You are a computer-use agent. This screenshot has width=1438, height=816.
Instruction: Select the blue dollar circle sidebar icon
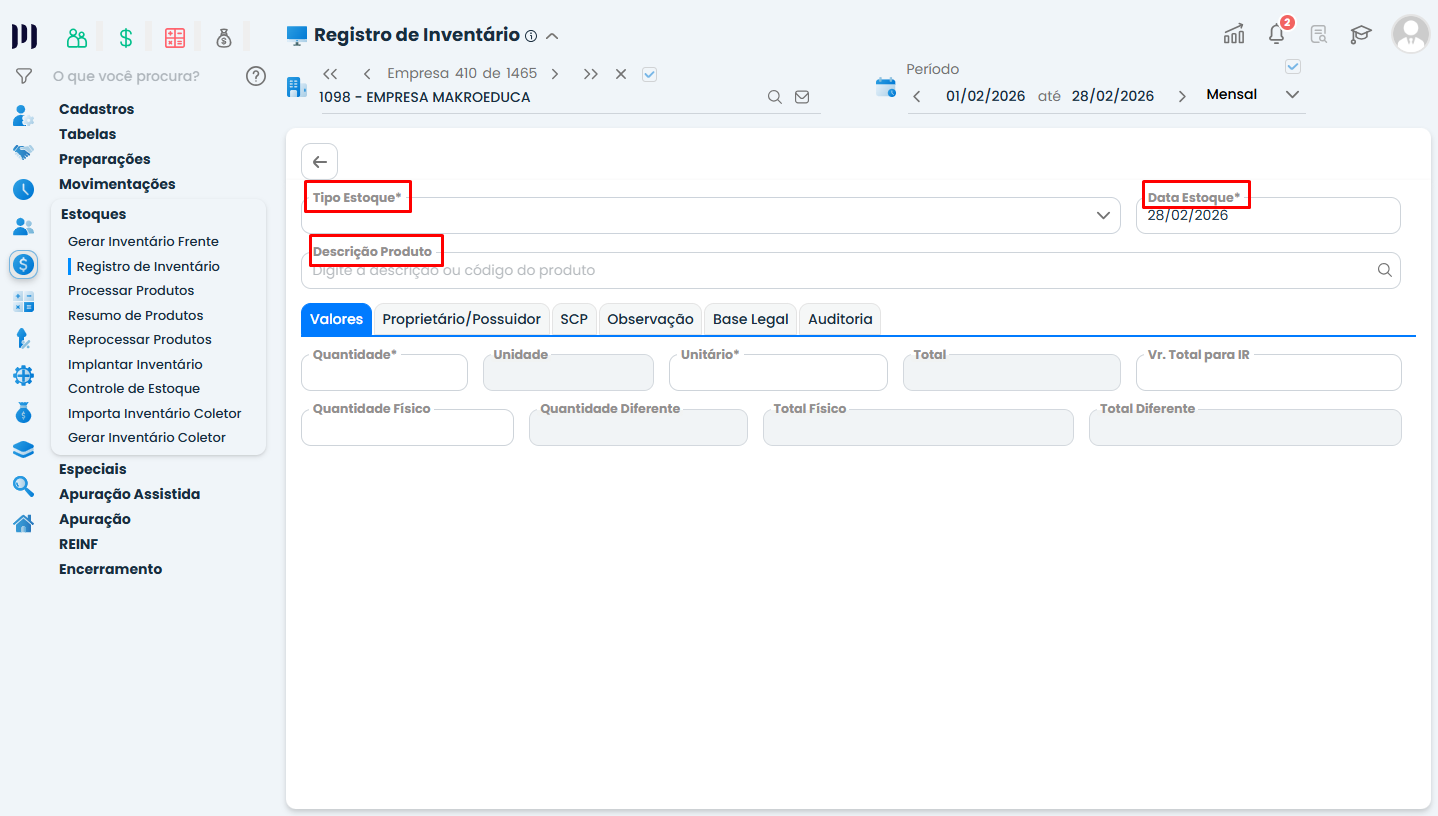click(23, 264)
